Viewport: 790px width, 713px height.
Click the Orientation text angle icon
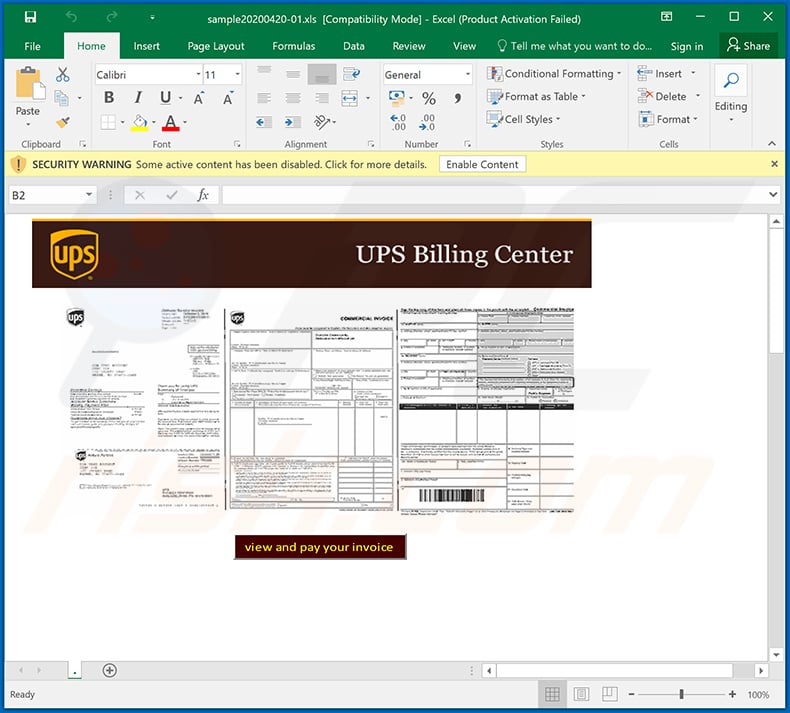(321, 122)
